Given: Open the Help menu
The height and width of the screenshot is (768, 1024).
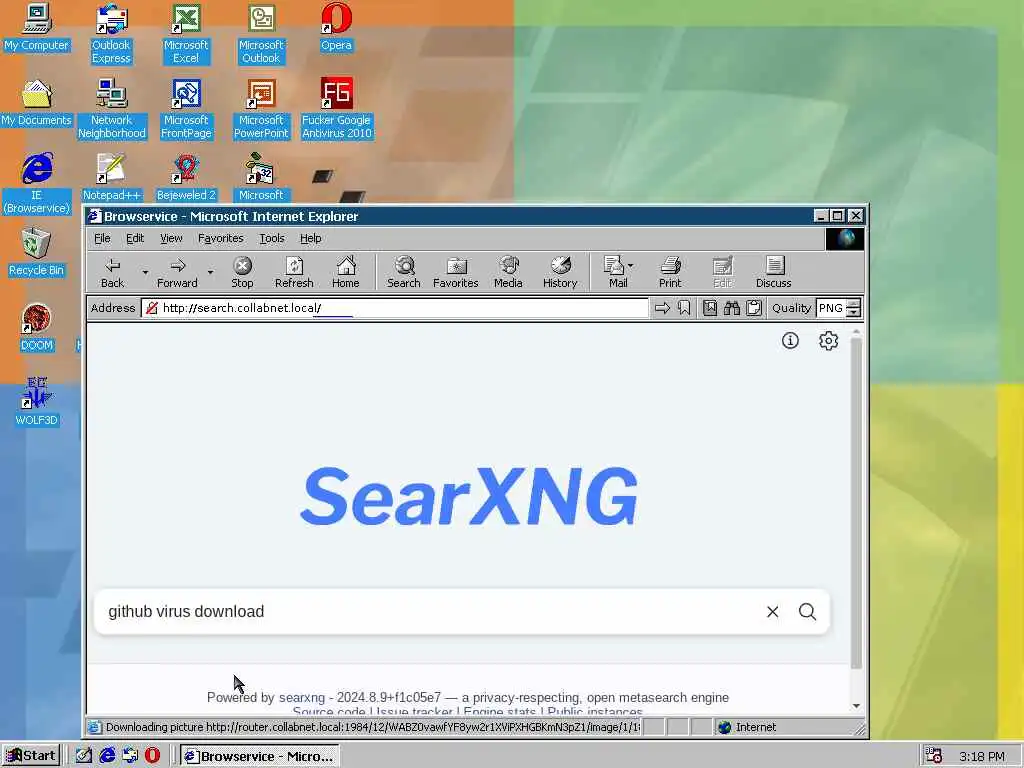Looking at the screenshot, I should [310, 238].
